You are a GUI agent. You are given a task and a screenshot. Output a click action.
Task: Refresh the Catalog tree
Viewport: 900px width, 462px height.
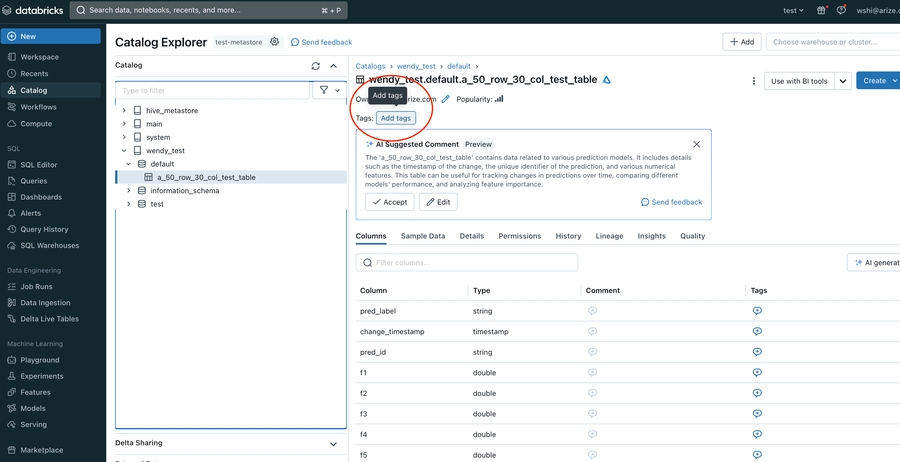[x=316, y=66]
